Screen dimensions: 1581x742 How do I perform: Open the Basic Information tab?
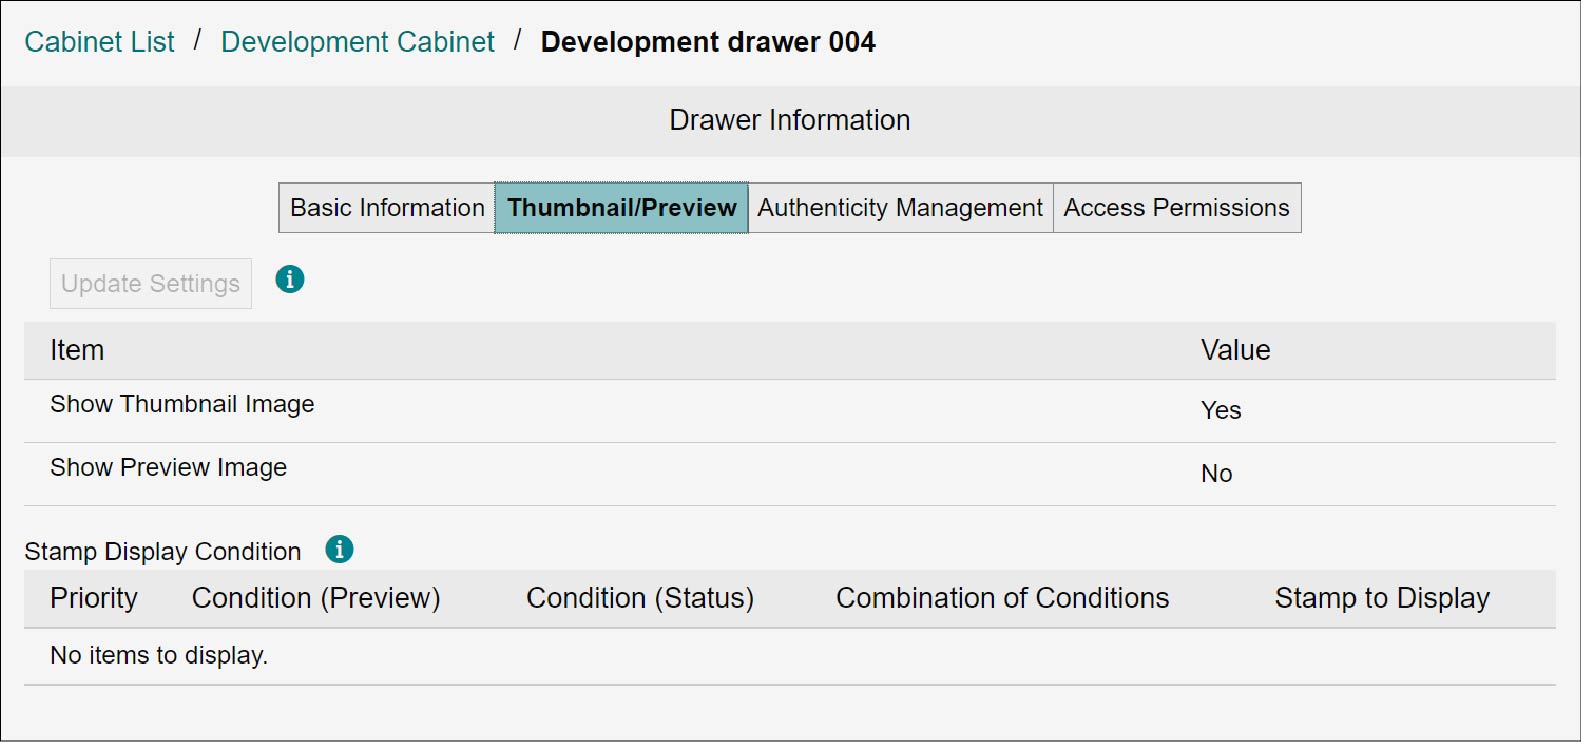tap(387, 208)
